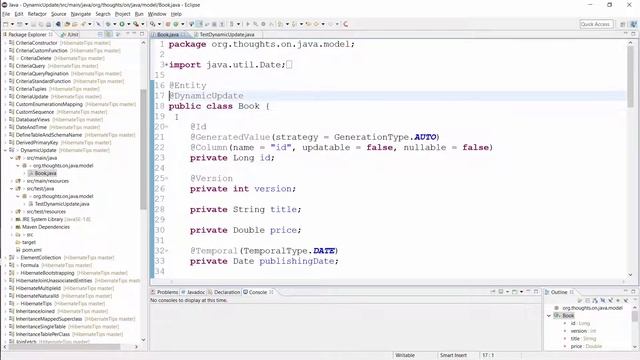Click the Open Perspective icon
This screenshot has height=360, width=640.
point(623,24)
